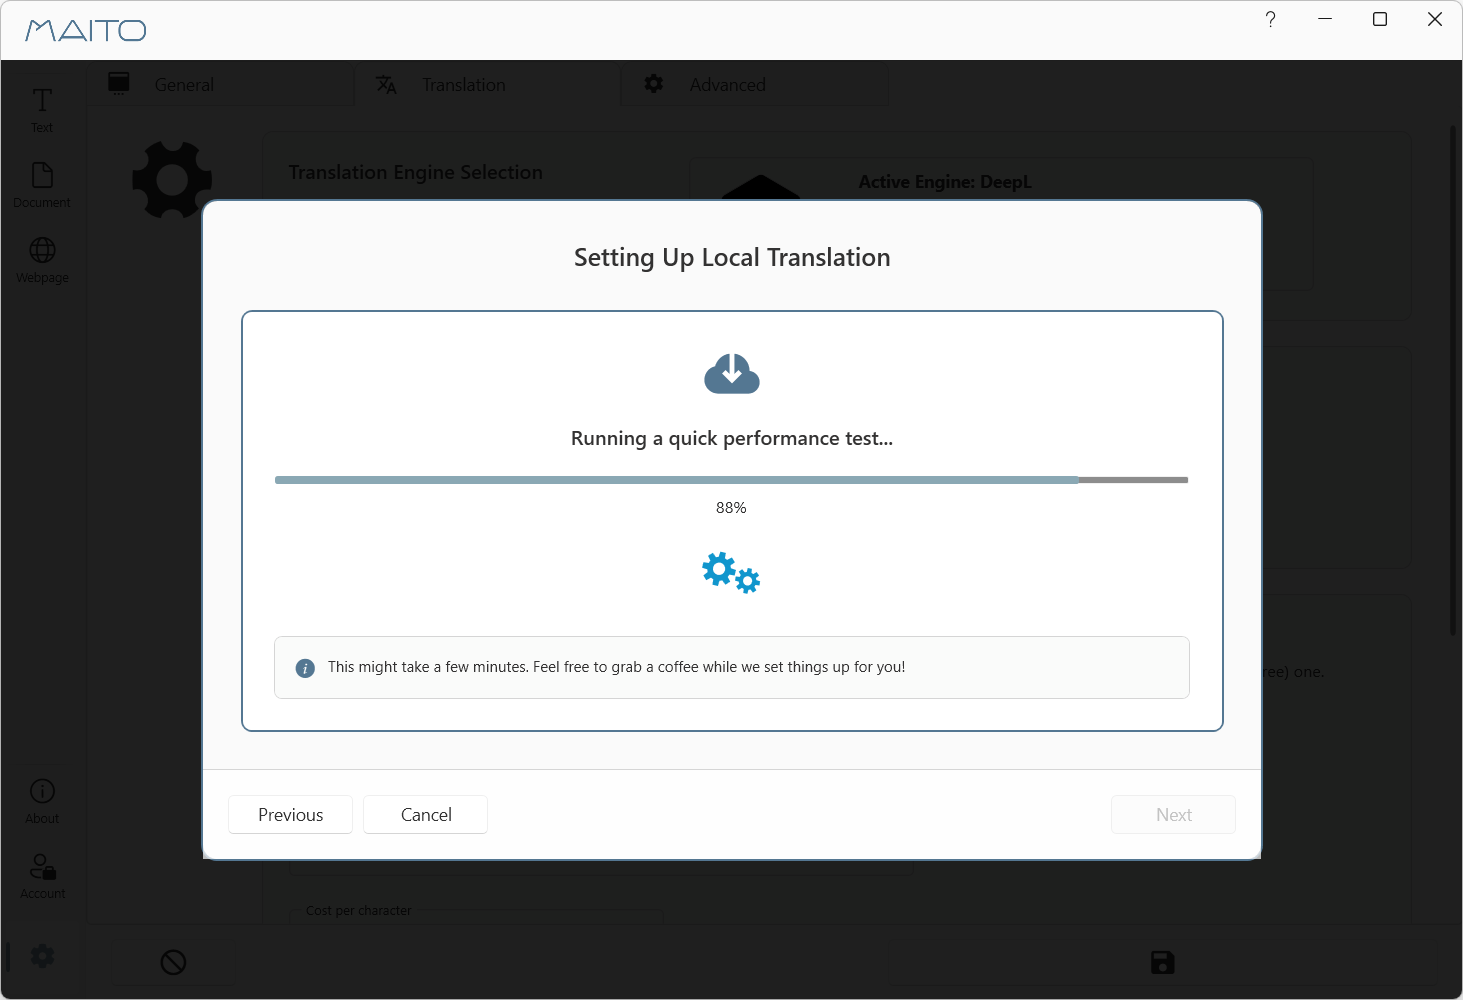Viewport: 1463px width, 1000px height.
Task: Open the Account sidebar icon
Action: coord(42,876)
